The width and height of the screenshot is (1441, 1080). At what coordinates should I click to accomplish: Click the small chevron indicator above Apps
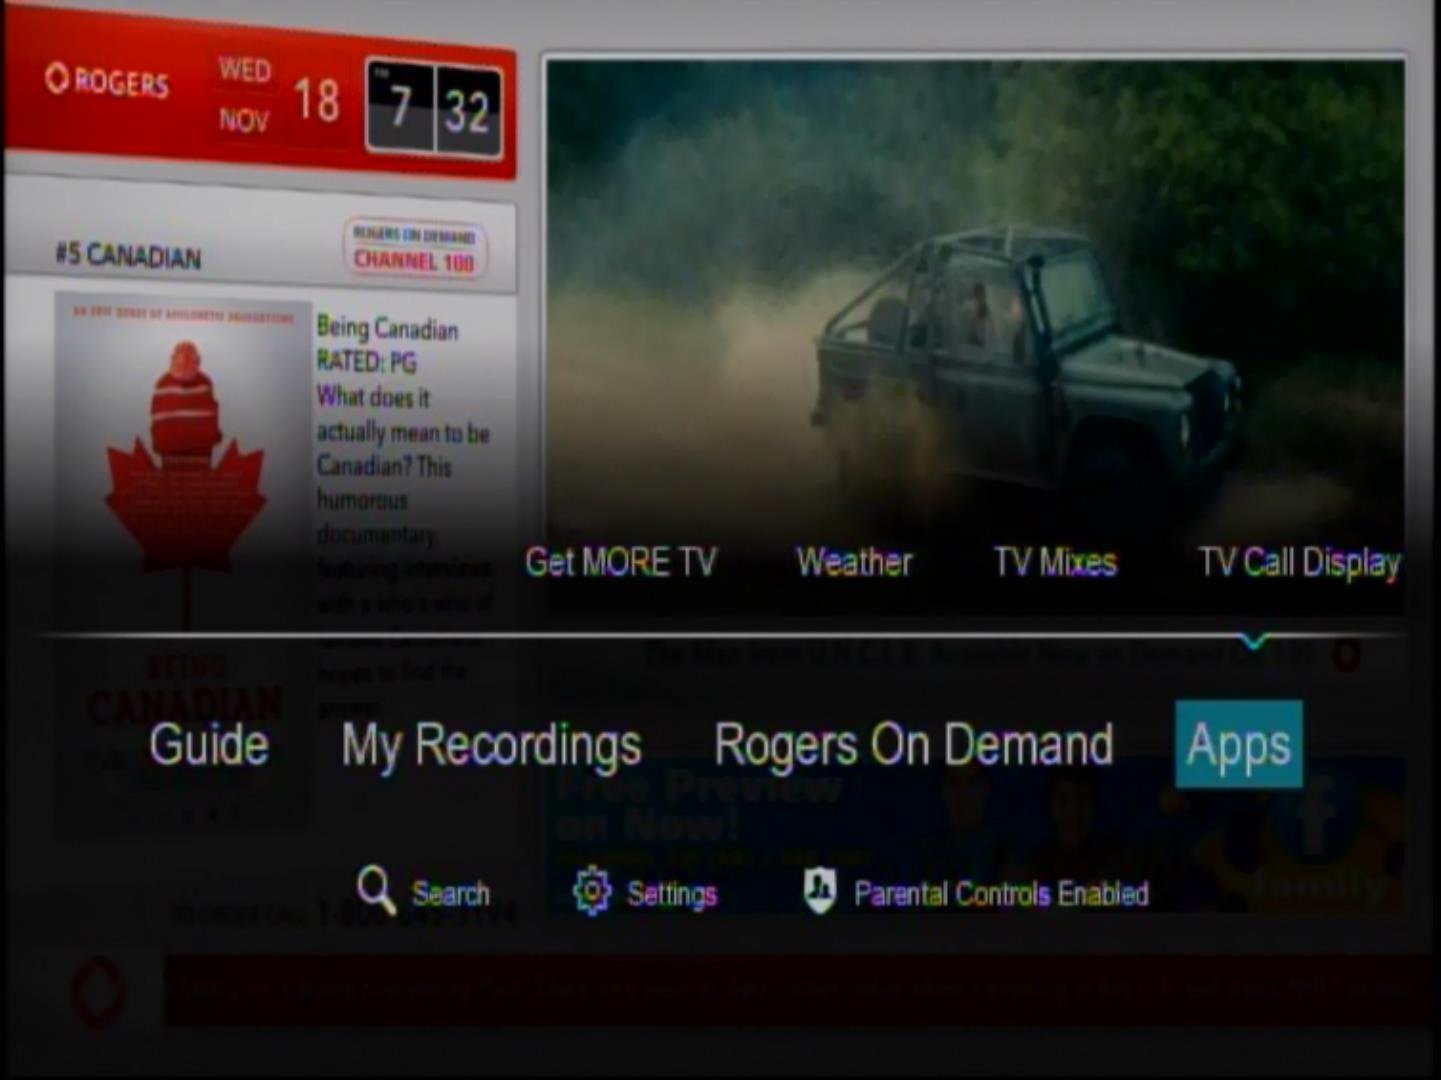[1252, 640]
